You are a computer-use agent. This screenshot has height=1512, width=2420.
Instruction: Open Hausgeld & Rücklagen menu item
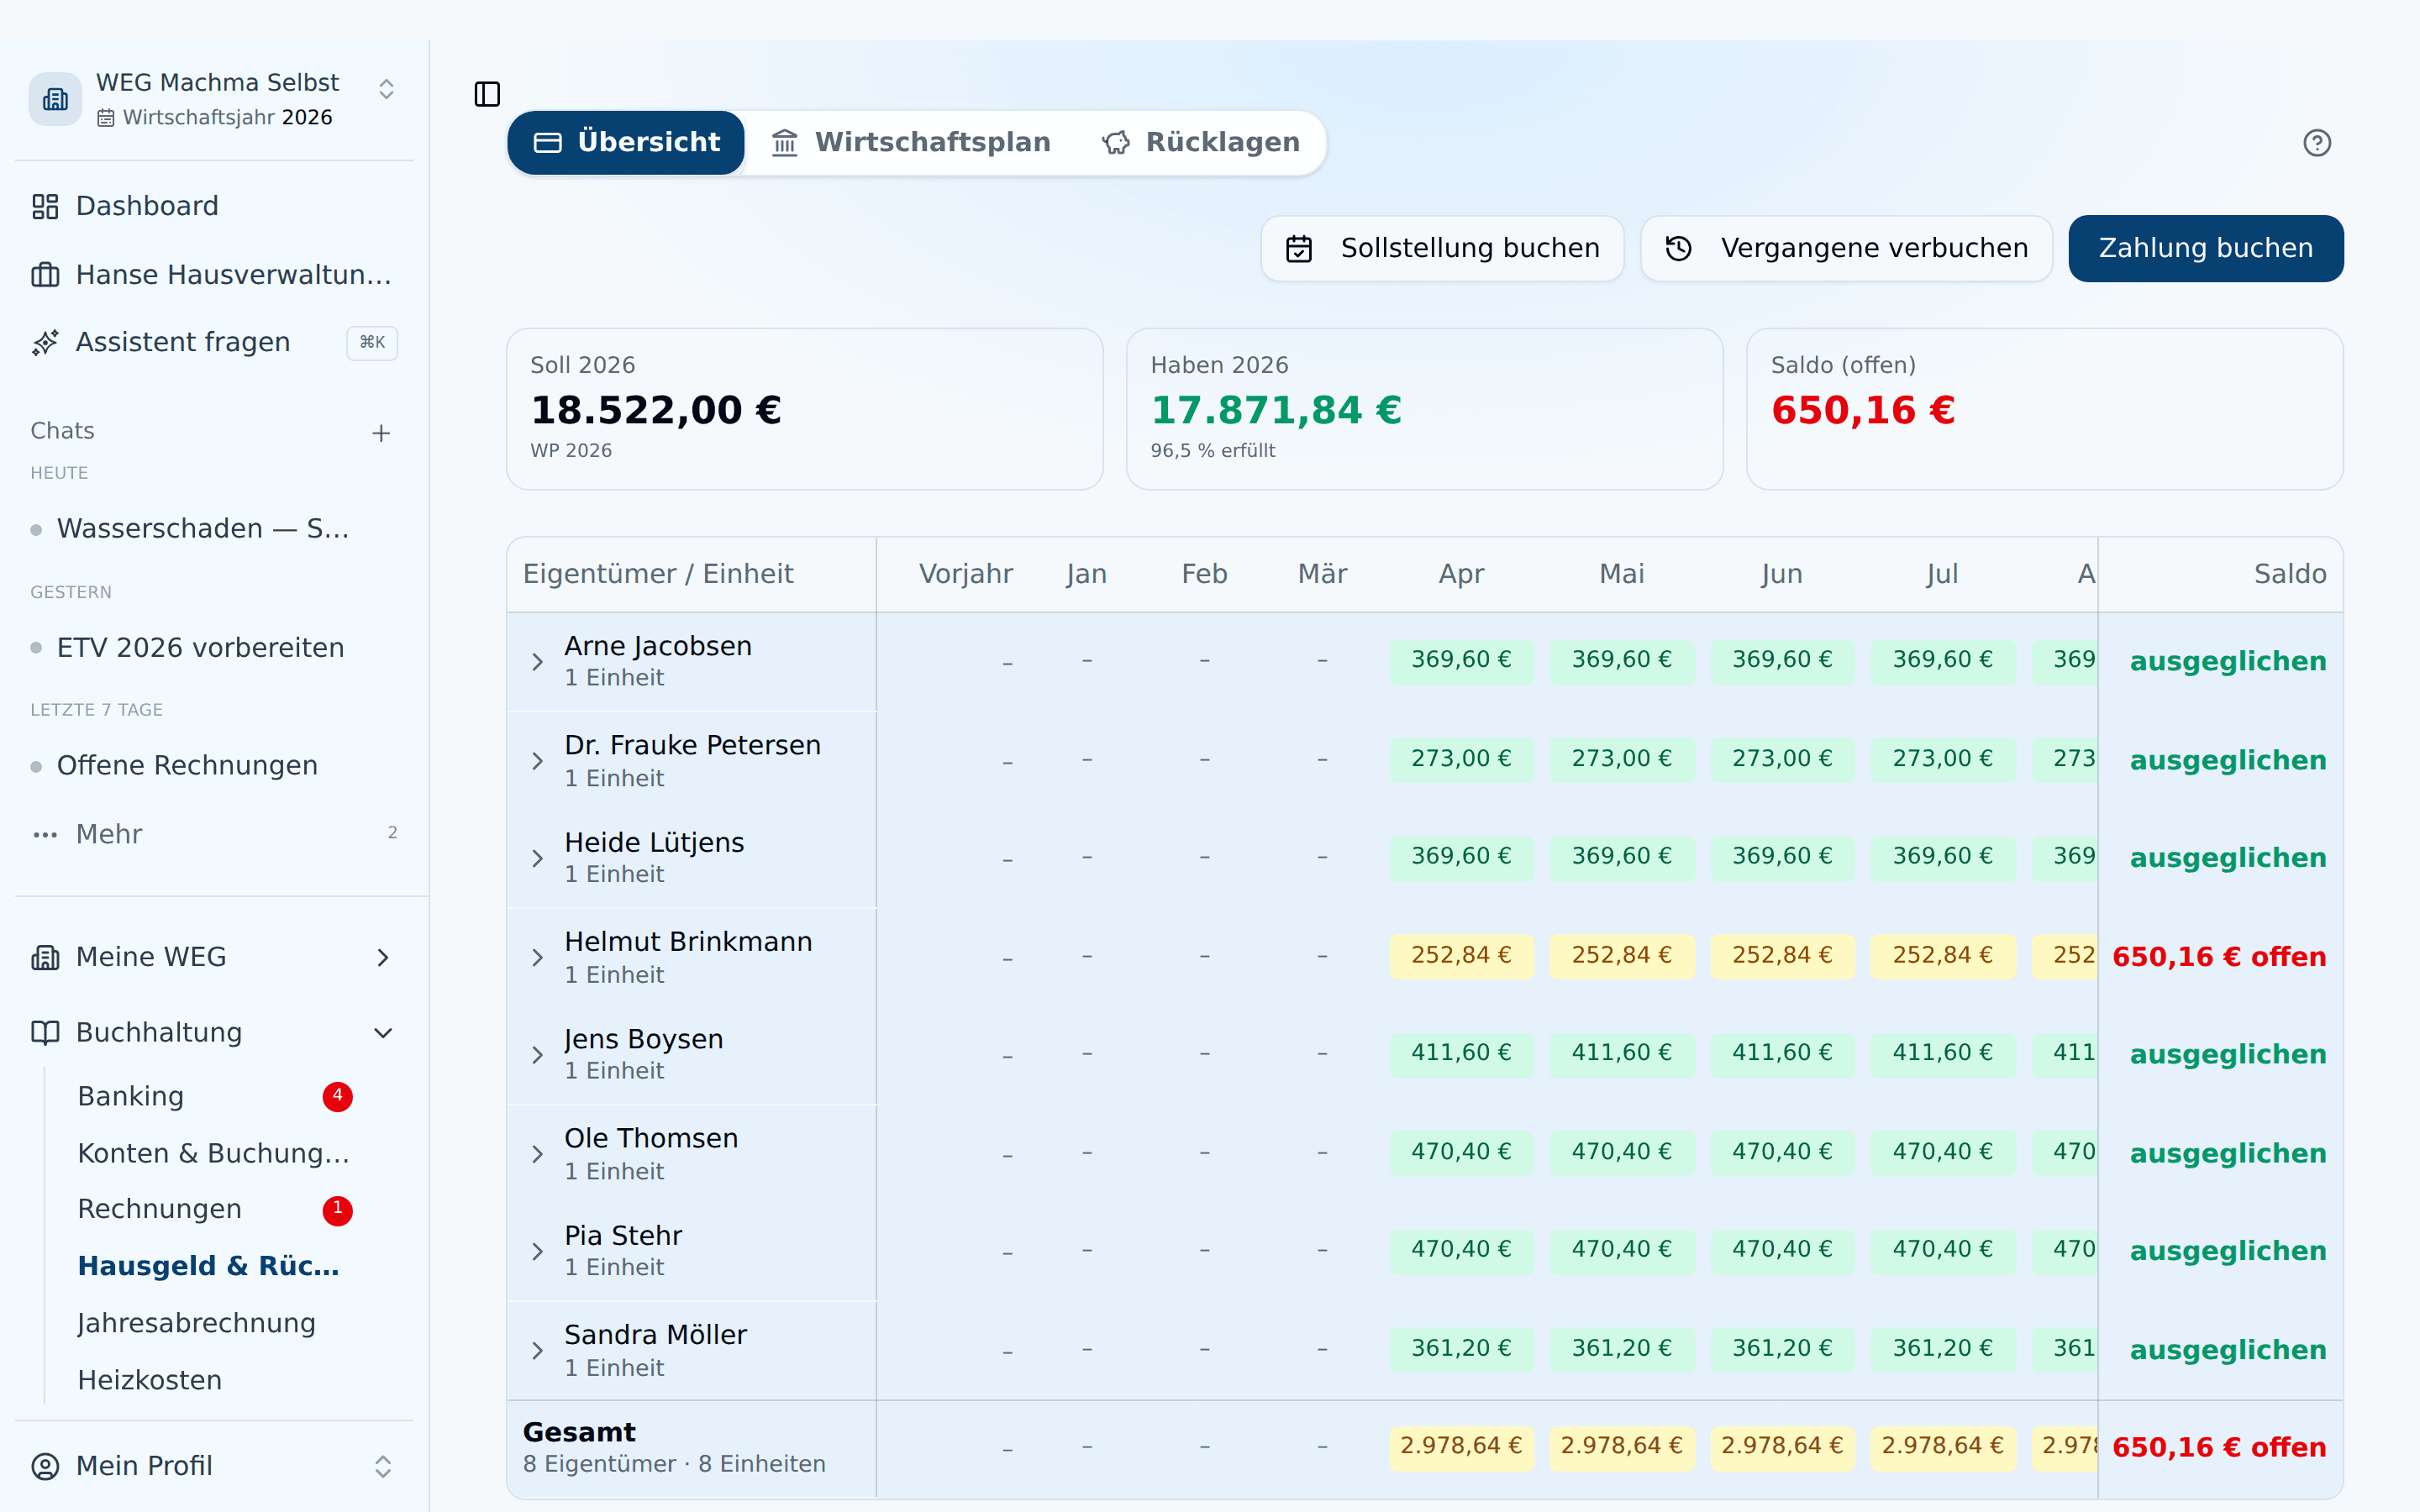208,1266
